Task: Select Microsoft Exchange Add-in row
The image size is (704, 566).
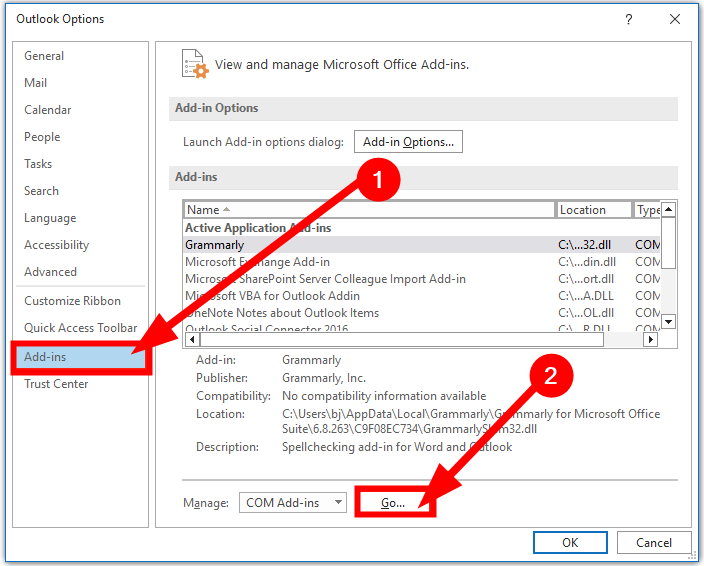Action: tap(422, 262)
